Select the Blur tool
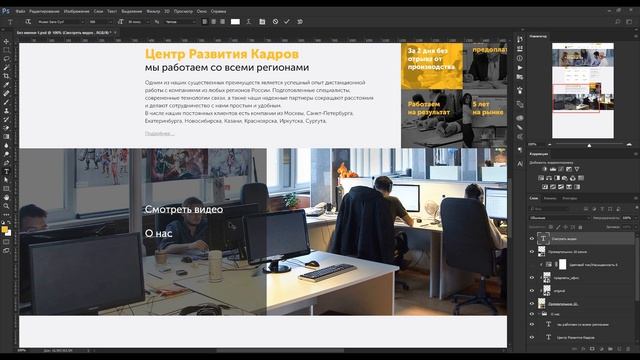 (x=6, y=145)
